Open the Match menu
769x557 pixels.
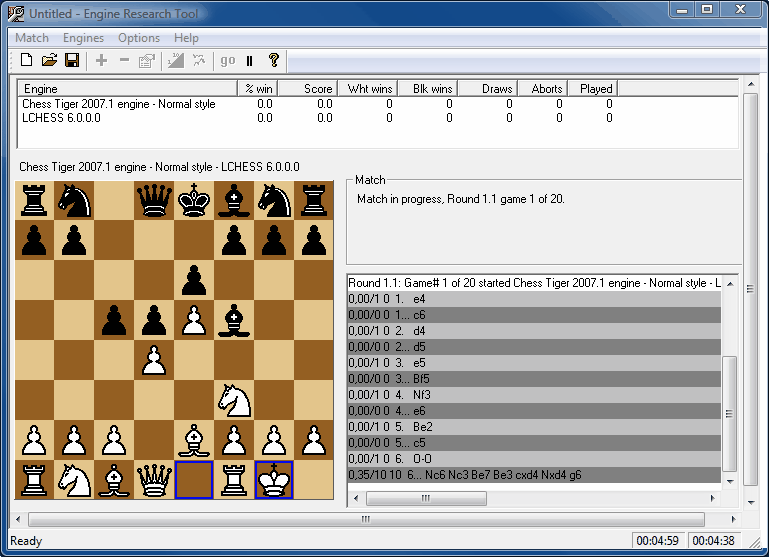click(32, 38)
